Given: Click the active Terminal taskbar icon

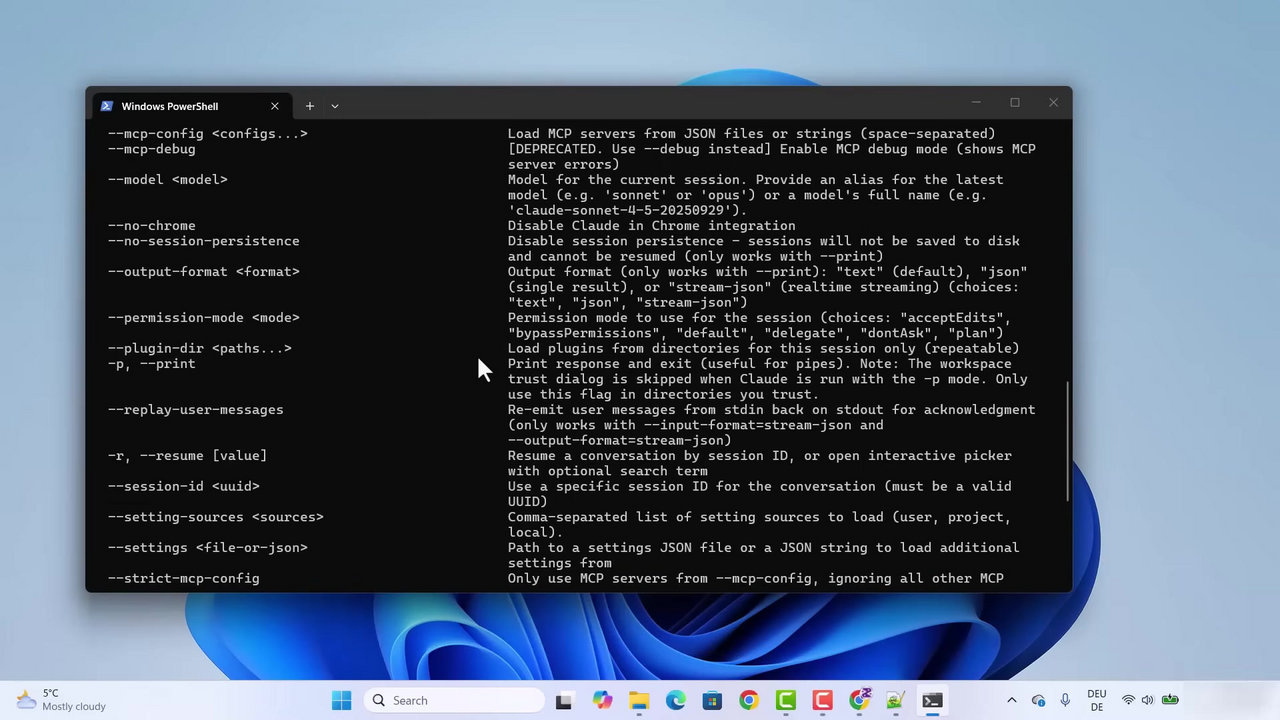Looking at the screenshot, I should click(932, 700).
